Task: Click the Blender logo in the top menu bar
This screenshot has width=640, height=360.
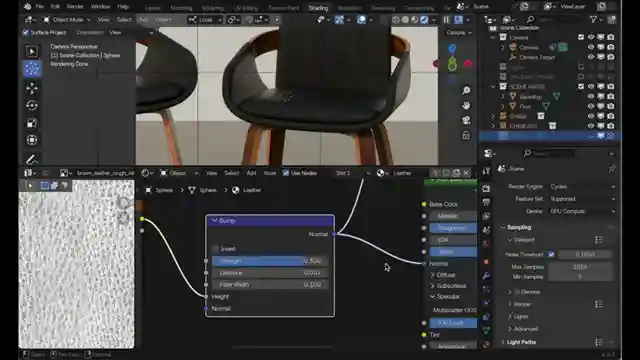Action: 27,7
